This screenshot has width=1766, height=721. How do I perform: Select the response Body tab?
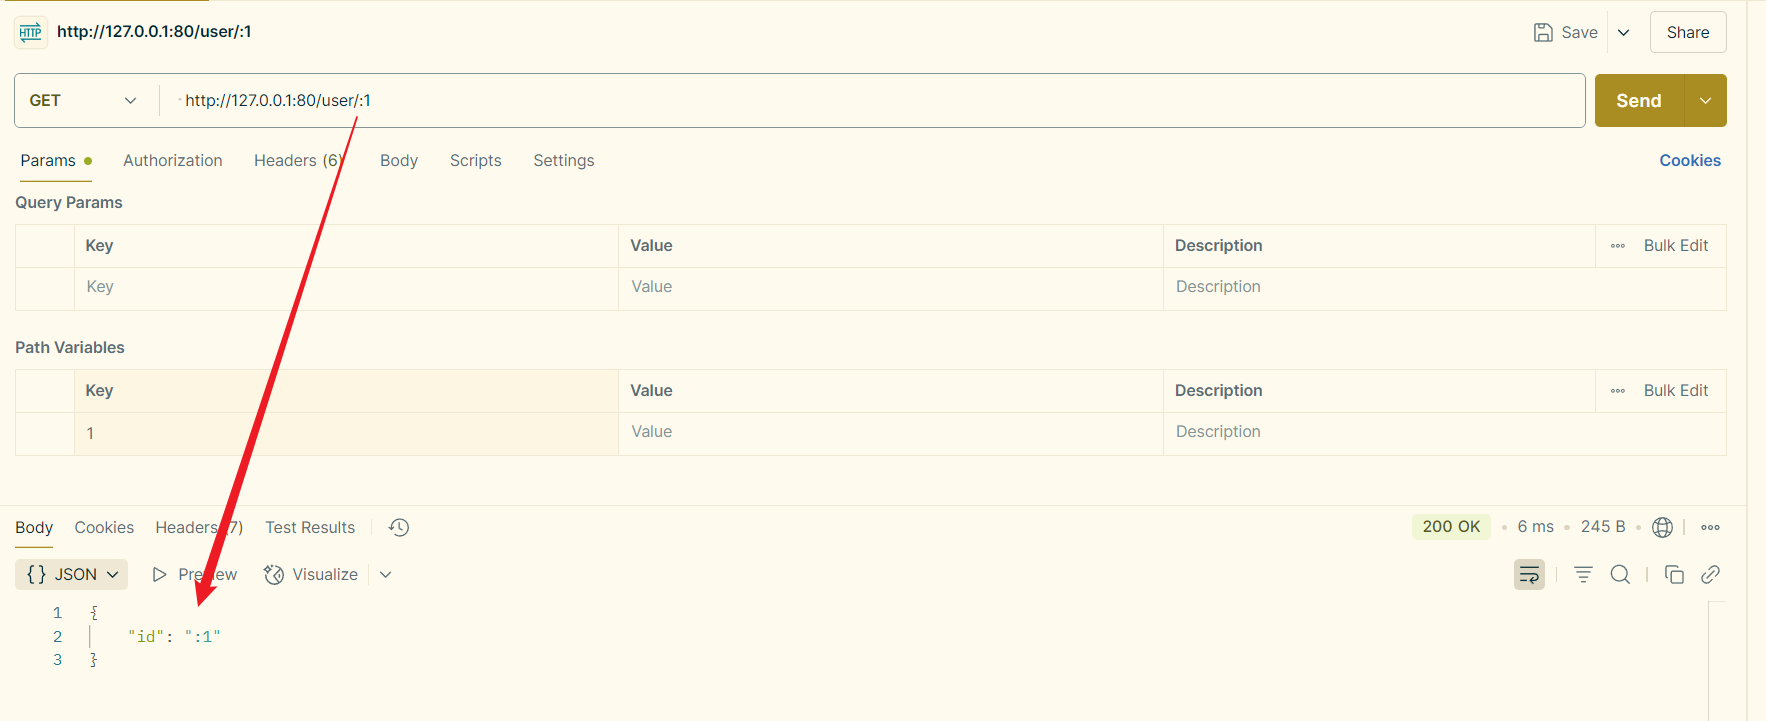[34, 527]
